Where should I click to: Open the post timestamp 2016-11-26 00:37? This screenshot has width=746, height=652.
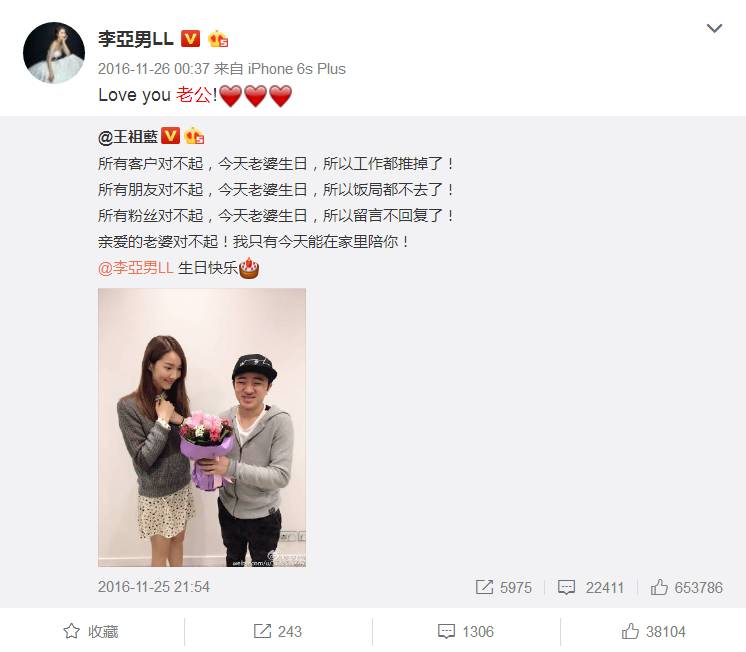coord(154,69)
